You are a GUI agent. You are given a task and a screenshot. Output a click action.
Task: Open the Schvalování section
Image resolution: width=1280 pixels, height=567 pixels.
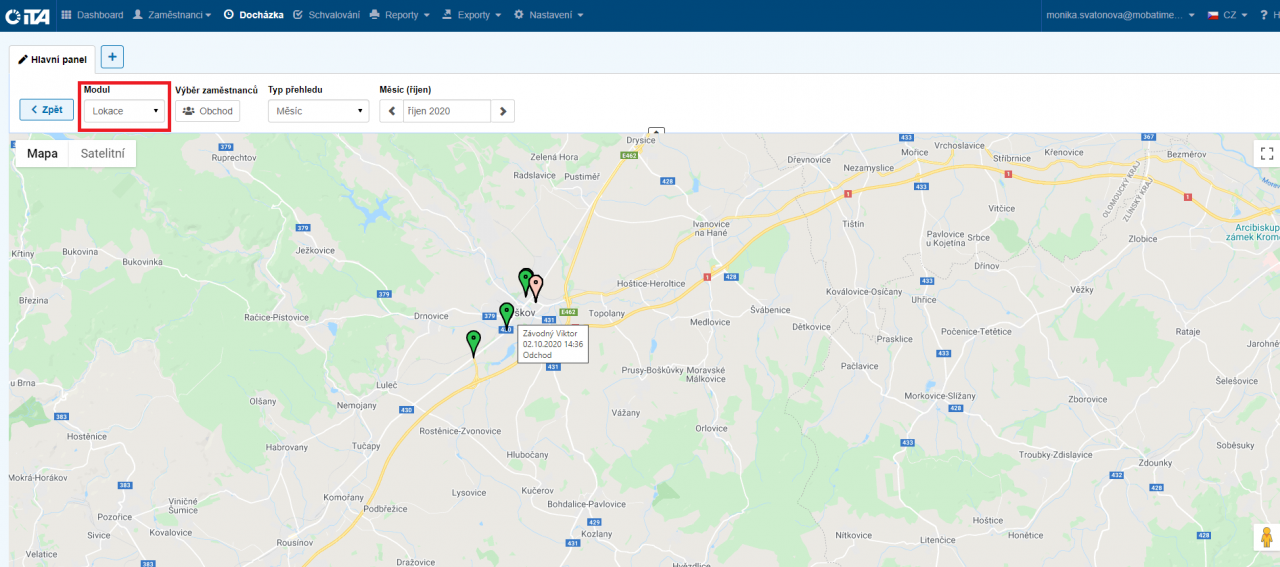326,15
